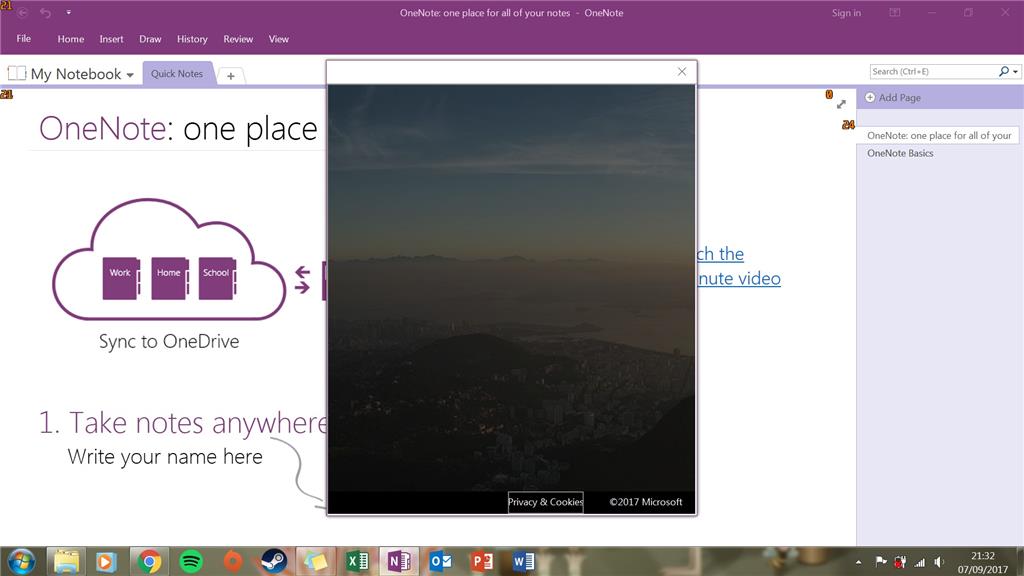Open Word from the taskbar
The width and height of the screenshot is (1024, 576).
[x=523, y=561]
